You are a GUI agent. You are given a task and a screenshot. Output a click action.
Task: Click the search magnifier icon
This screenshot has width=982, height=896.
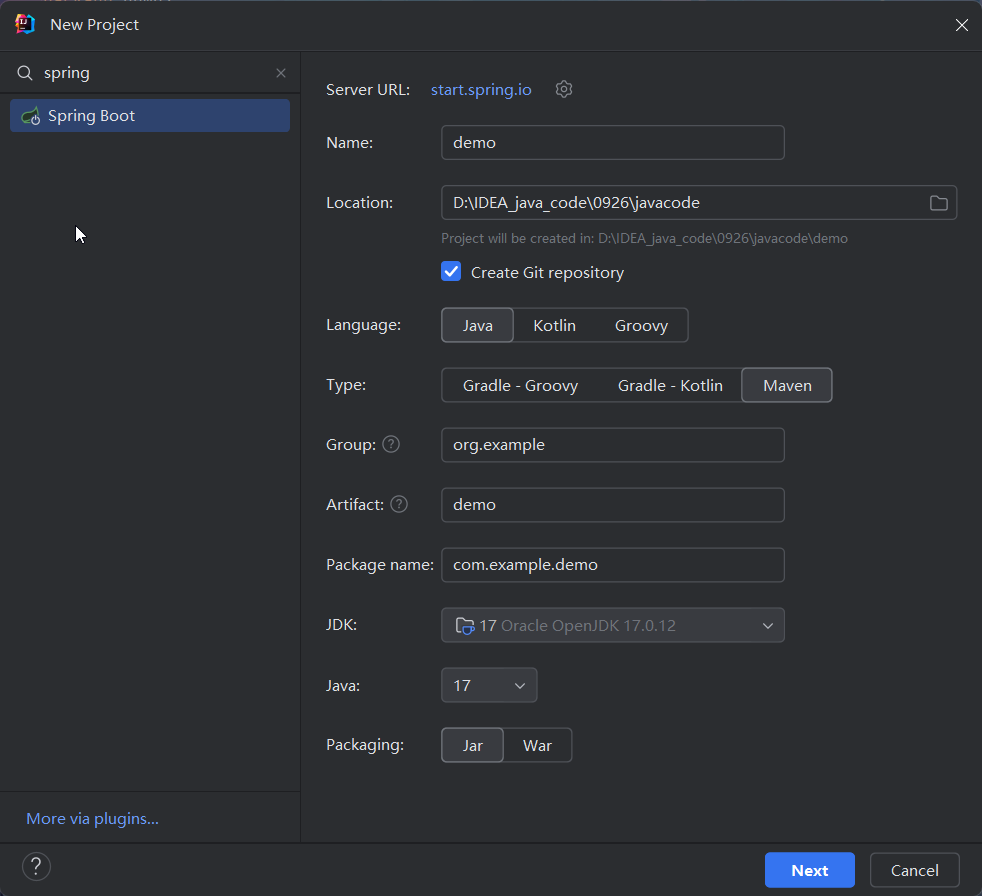pos(24,73)
